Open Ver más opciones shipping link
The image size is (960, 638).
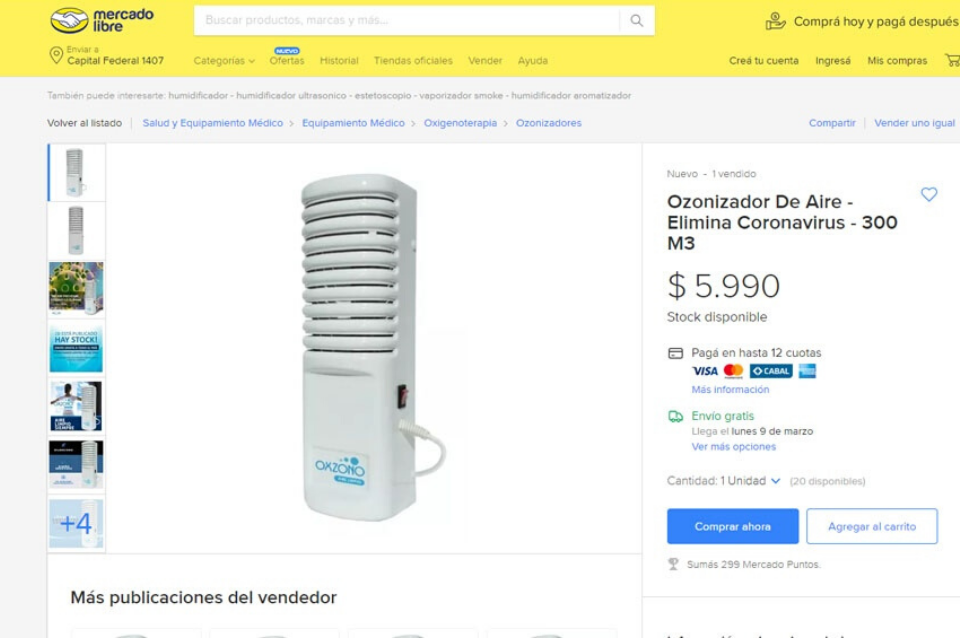pyautogui.click(x=733, y=447)
